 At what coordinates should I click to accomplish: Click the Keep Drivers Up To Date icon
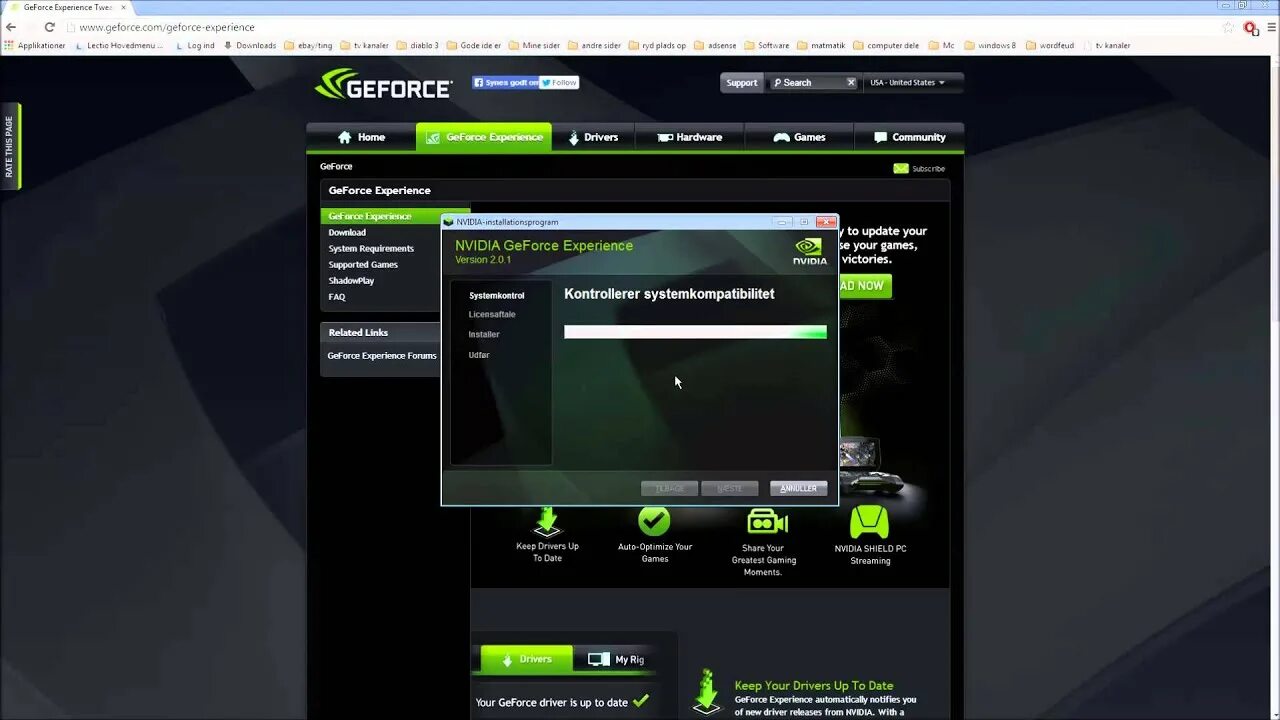[x=547, y=520]
